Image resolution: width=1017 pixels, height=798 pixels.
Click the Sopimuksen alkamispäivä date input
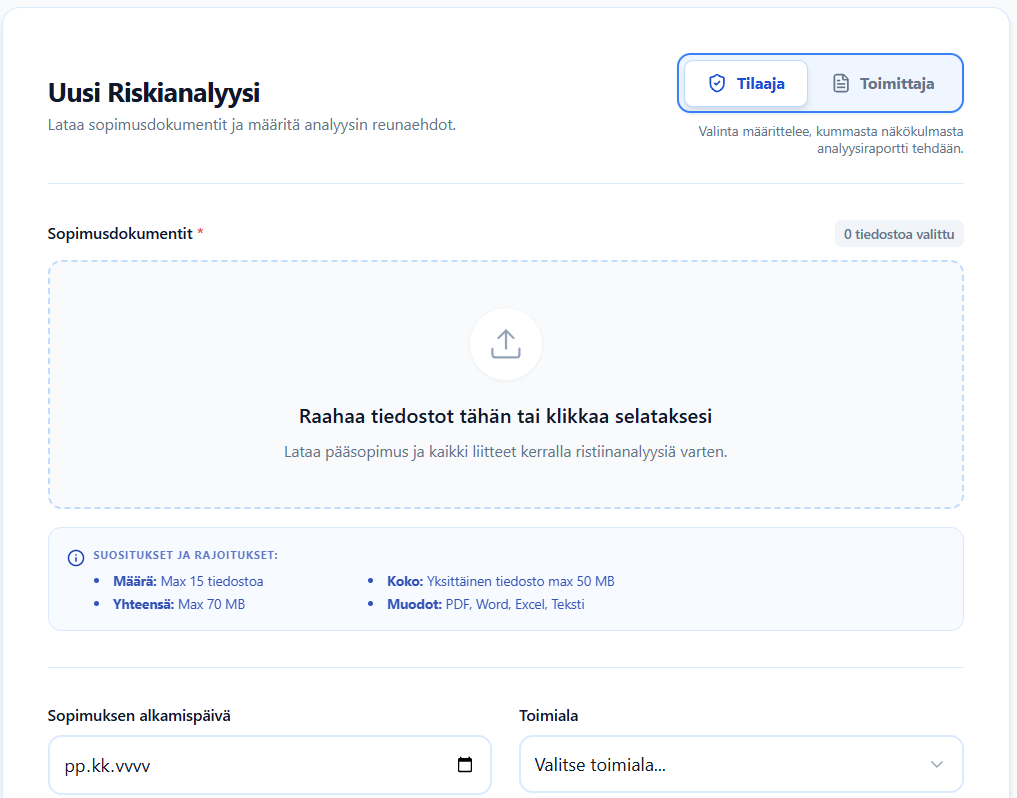[x=270, y=764]
